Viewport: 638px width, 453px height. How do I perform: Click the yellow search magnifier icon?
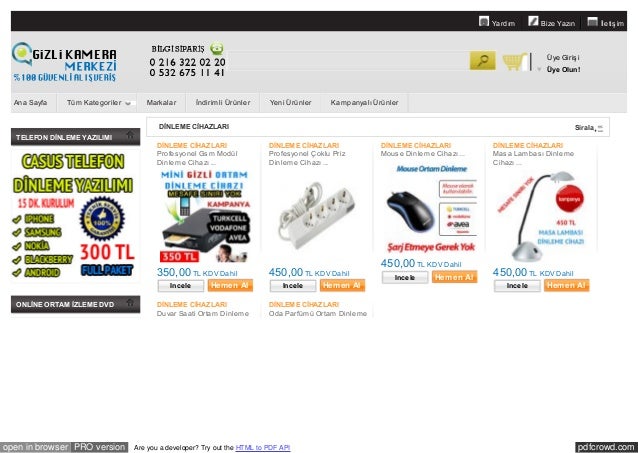[483, 61]
